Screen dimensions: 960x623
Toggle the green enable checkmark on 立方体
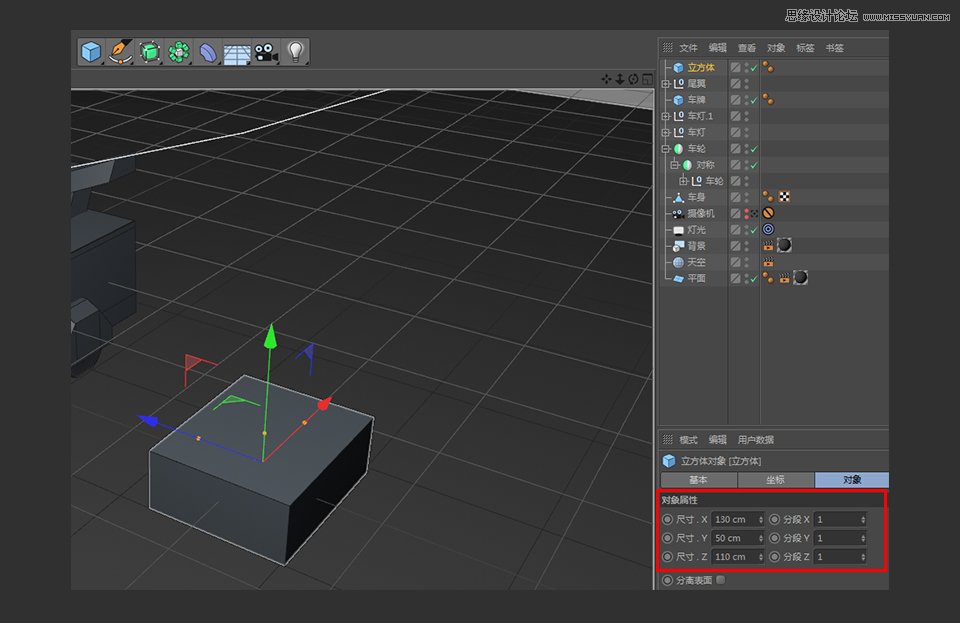[x=754, y=66]
